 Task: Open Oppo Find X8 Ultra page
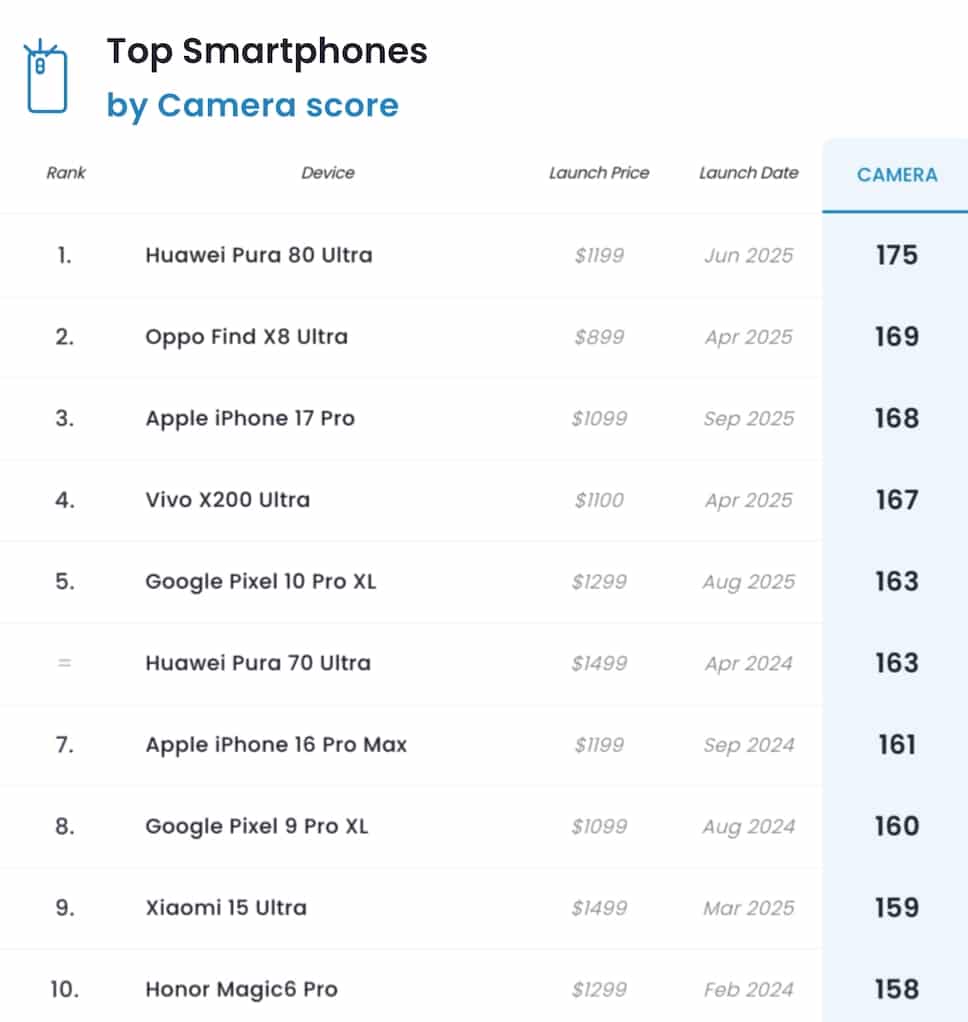coord(246,337)
